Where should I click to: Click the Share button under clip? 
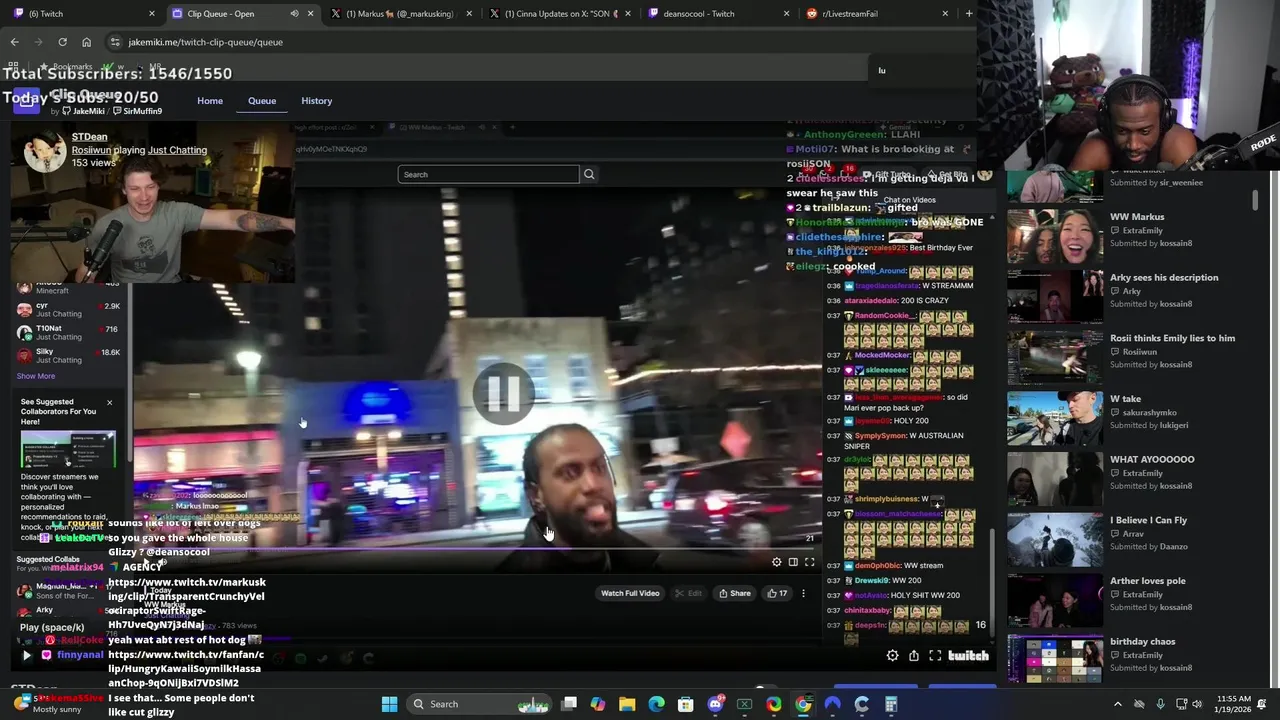(x=734, y=593)
